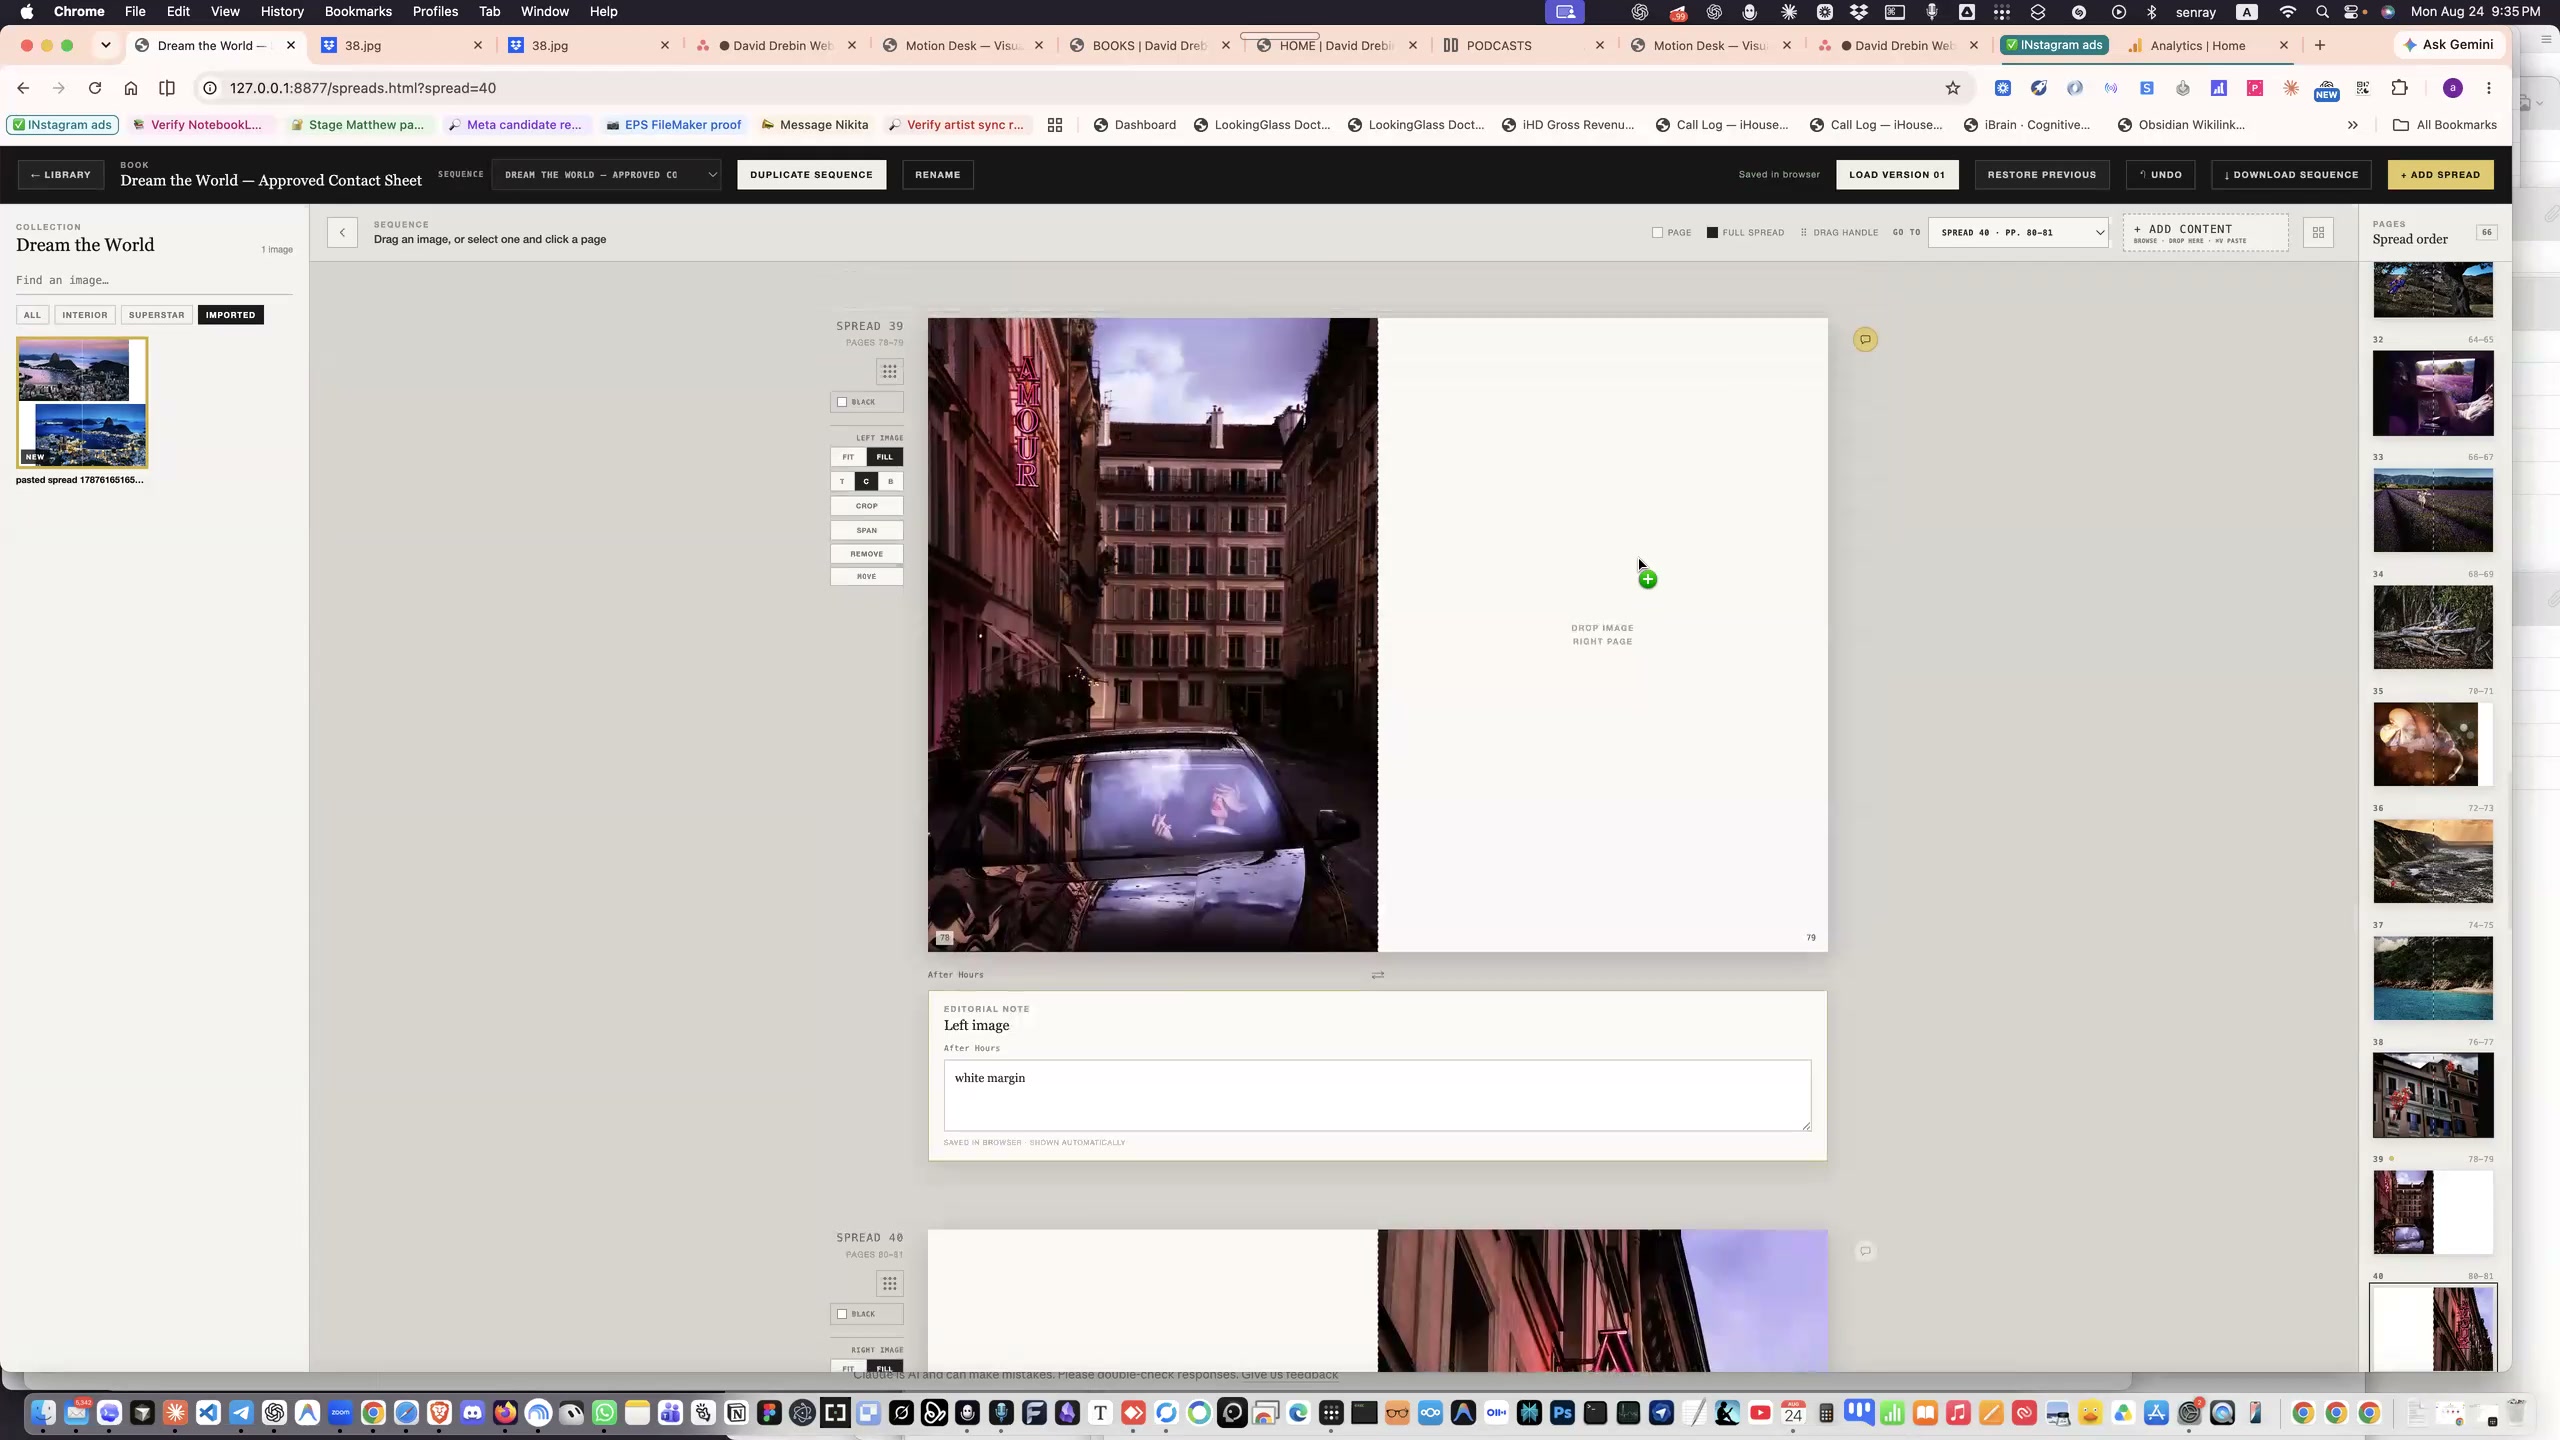Check the BLACK checkbox for Spread 39
Viewport: 2560px width, 1440px height.
click(x=842, y=402)
